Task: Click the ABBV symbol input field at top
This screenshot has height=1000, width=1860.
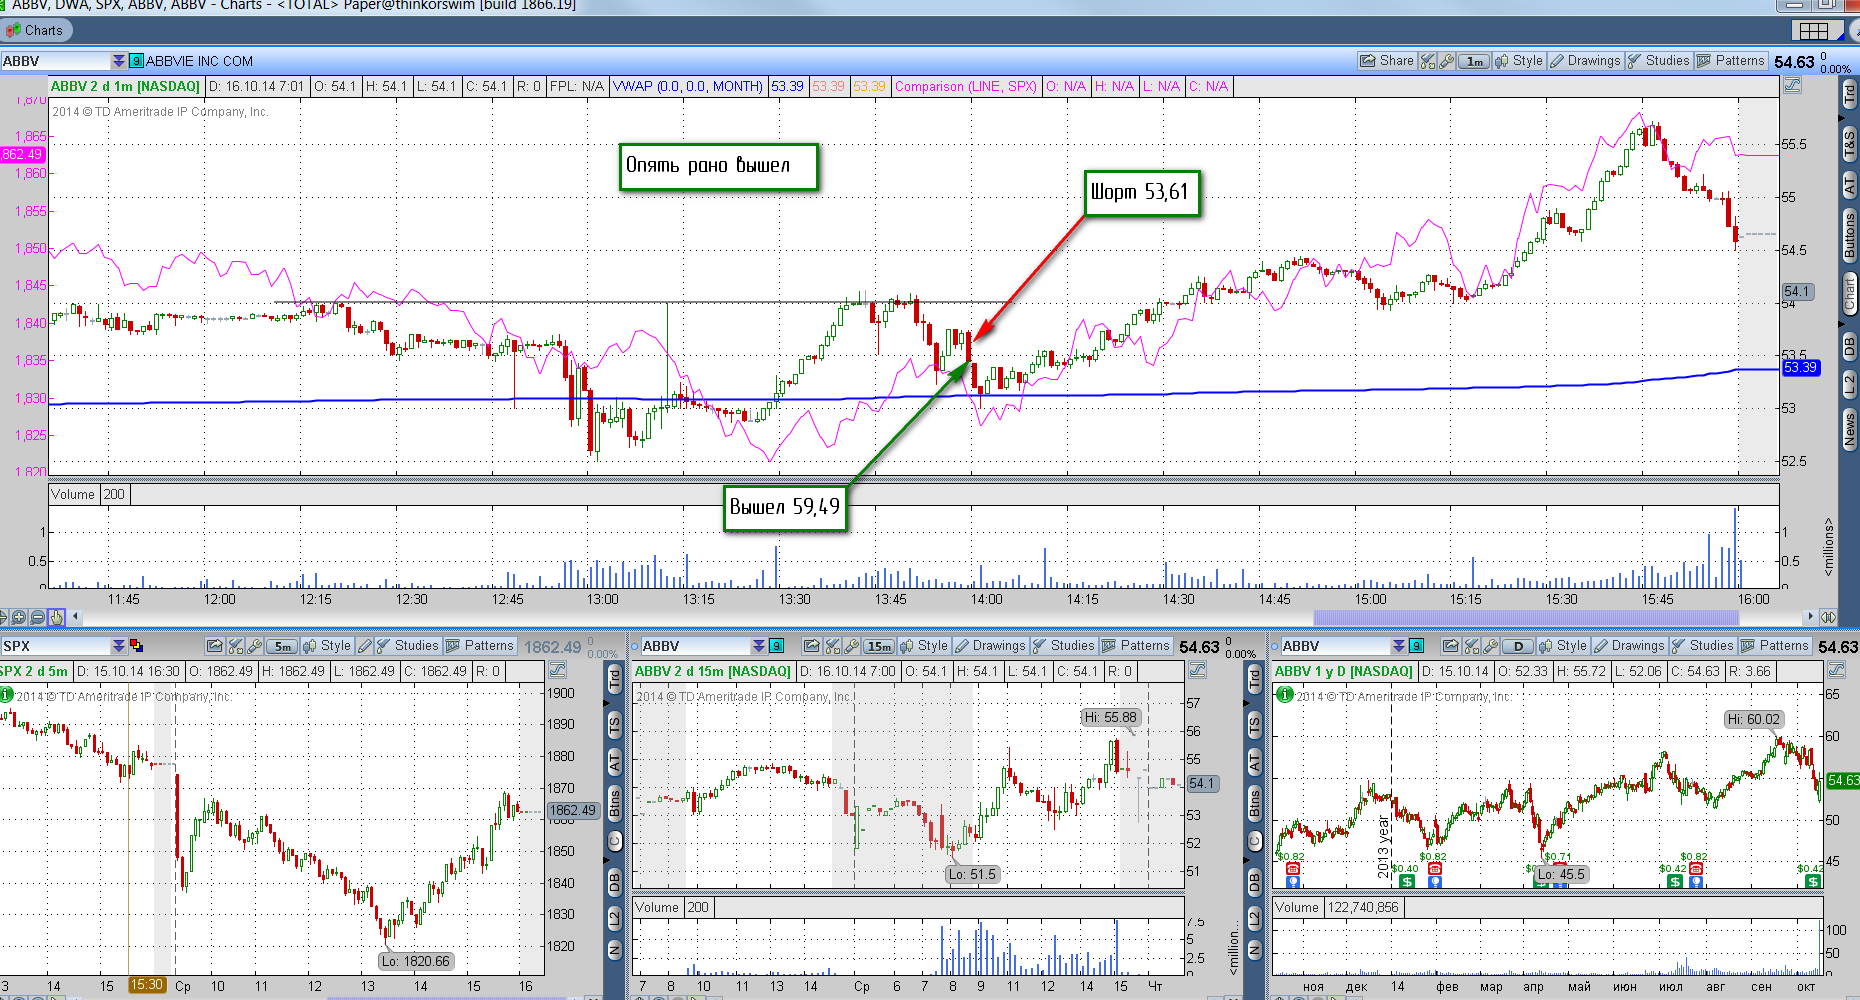Action: click(x=56, y=61)
